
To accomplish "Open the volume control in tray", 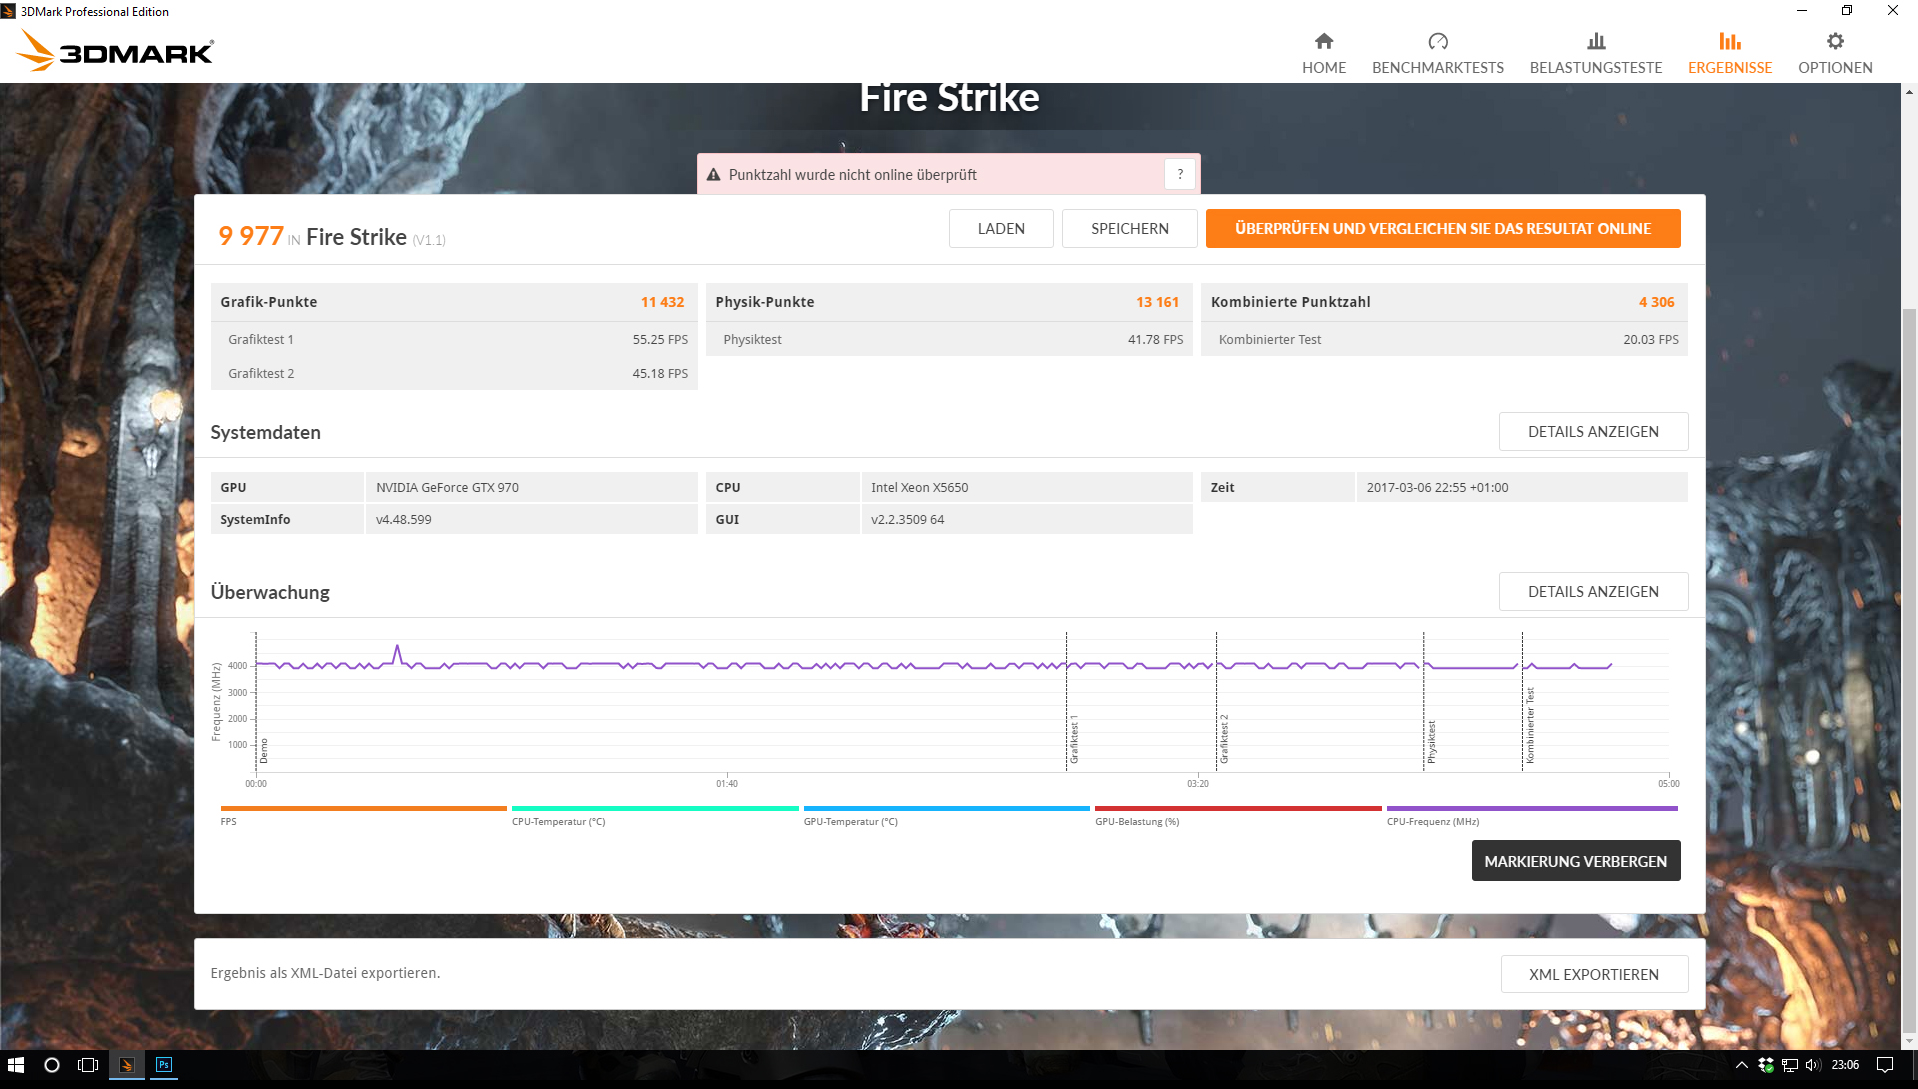I will click(1813, 1065).
